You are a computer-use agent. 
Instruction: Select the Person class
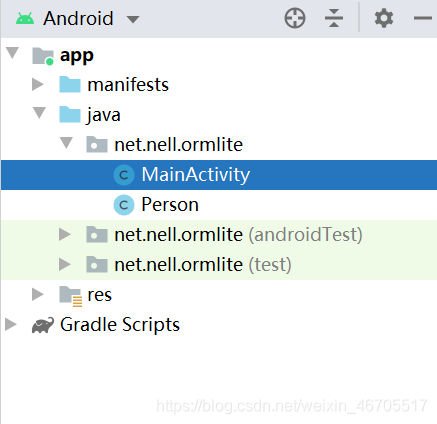[x=219, y=205]
